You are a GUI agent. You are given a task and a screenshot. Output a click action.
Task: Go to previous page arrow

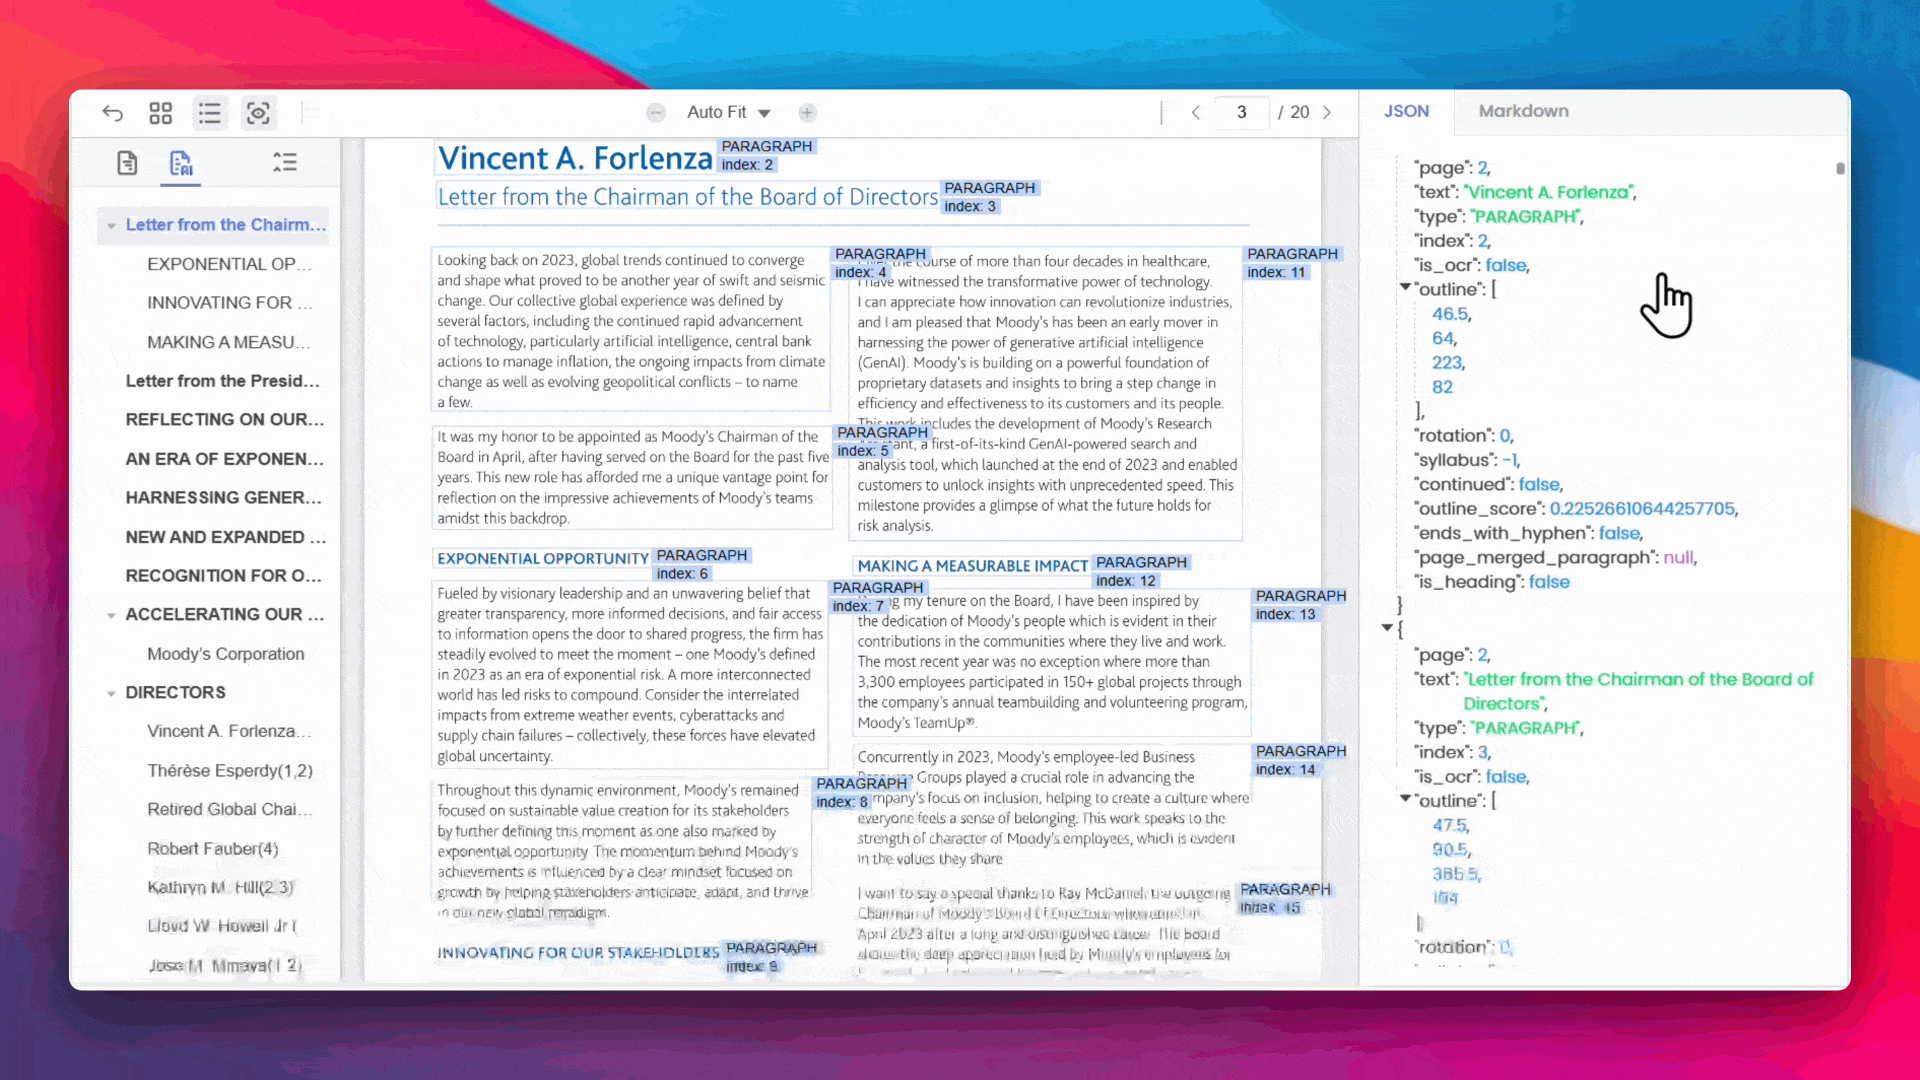[x=1196, y=113]
